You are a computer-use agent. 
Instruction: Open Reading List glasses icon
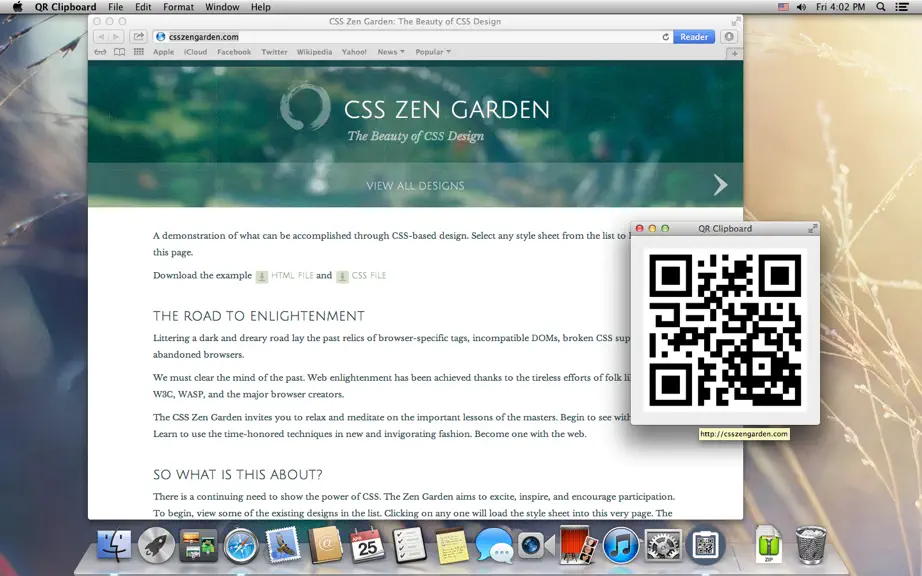(x=101, y=52)
